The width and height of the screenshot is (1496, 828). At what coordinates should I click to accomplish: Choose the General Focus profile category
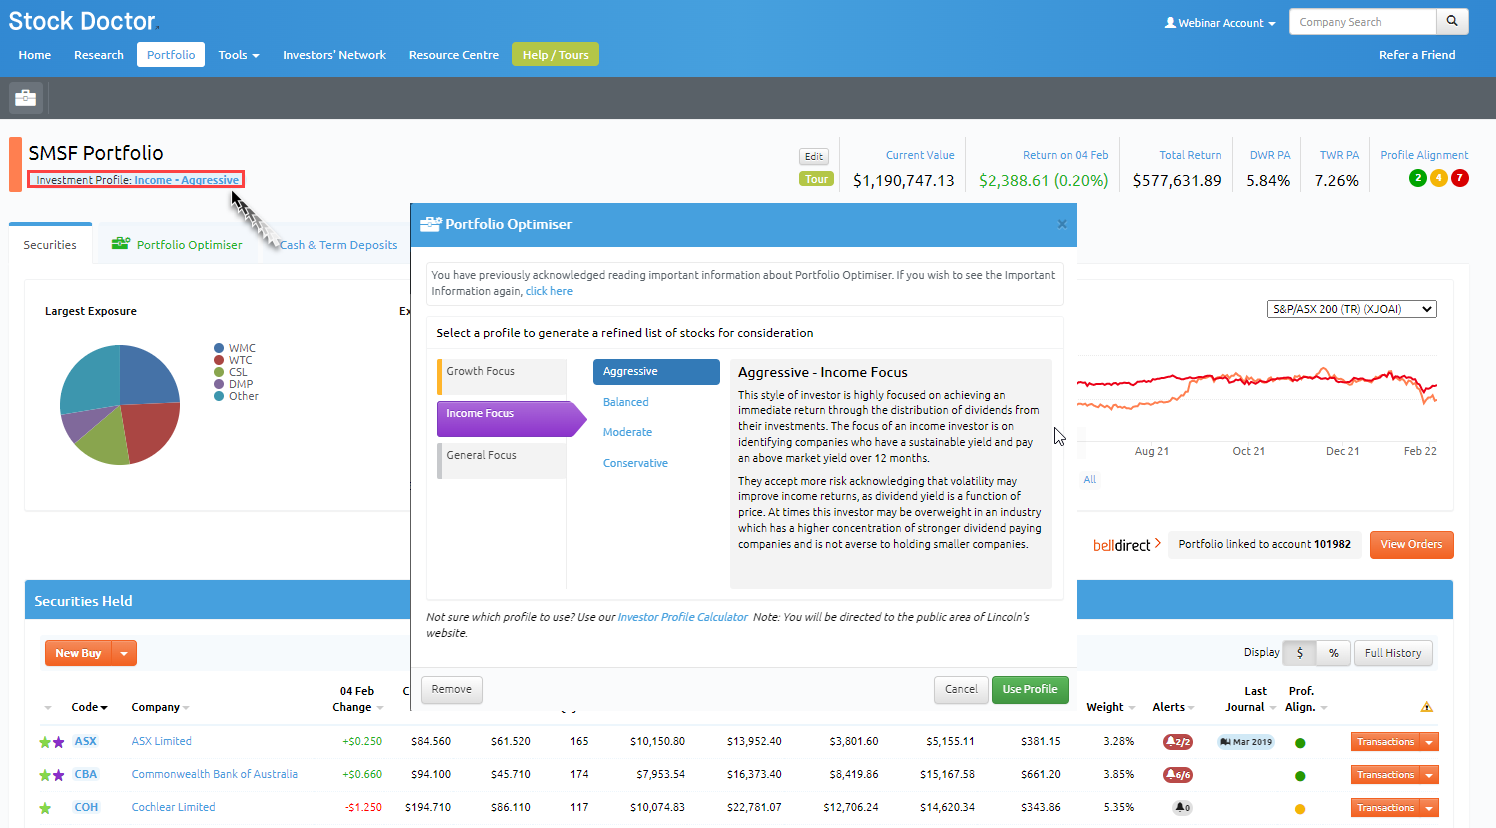502,460
